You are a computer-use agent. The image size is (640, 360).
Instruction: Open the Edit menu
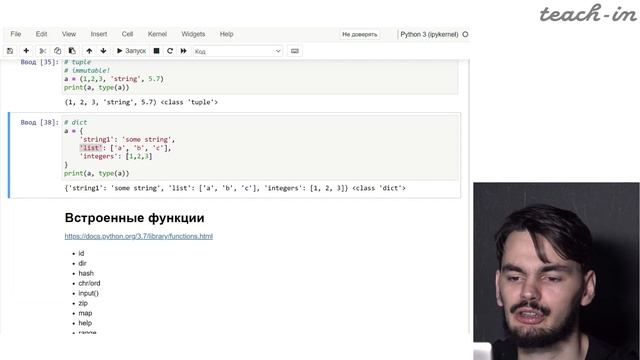point(41,34)
